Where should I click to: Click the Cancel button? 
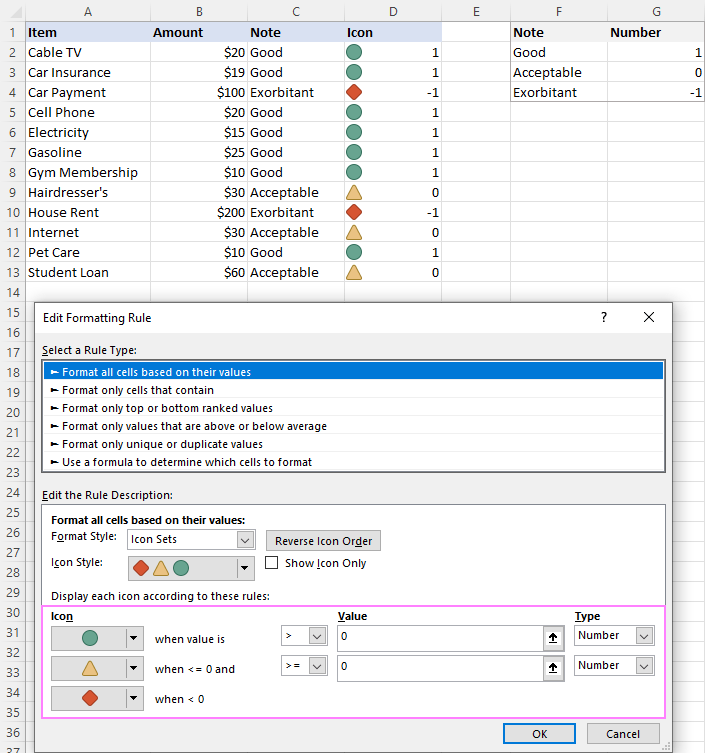point(623,734)
